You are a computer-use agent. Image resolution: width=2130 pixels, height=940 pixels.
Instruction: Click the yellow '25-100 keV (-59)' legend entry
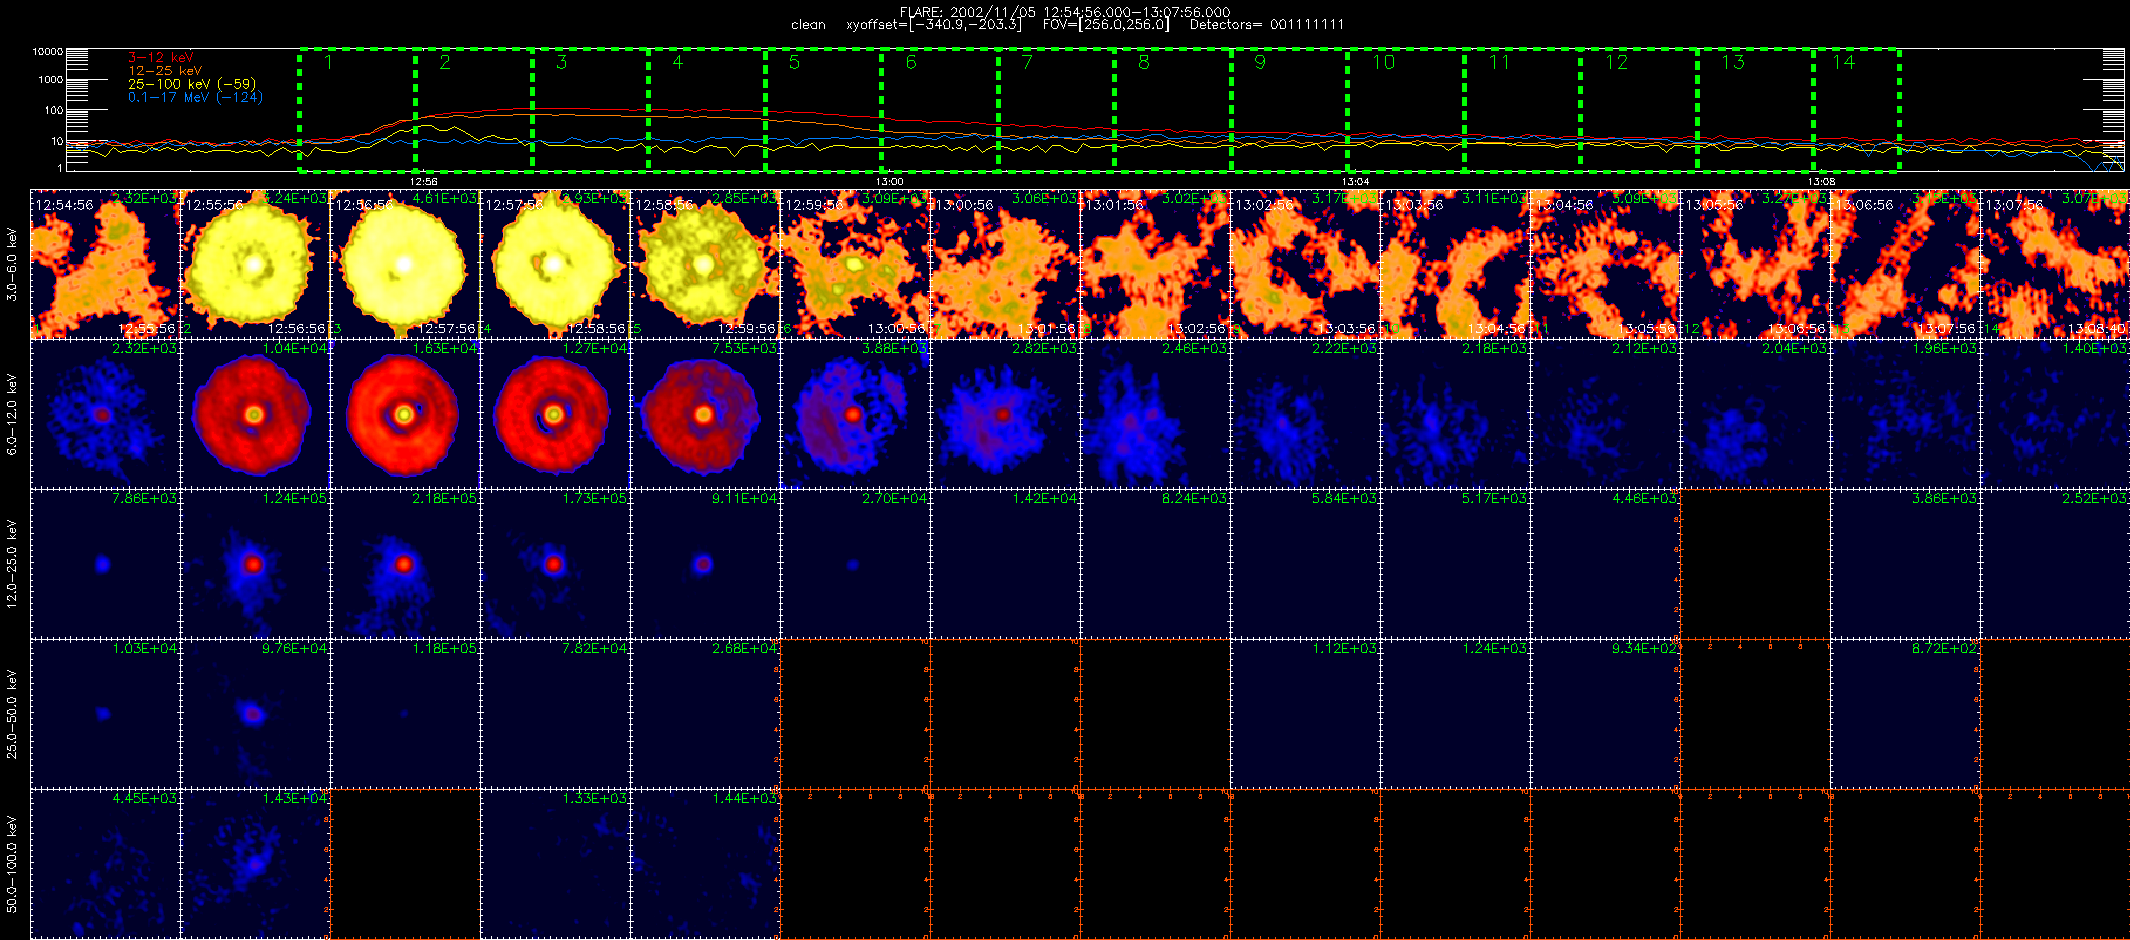click(192, 84)
